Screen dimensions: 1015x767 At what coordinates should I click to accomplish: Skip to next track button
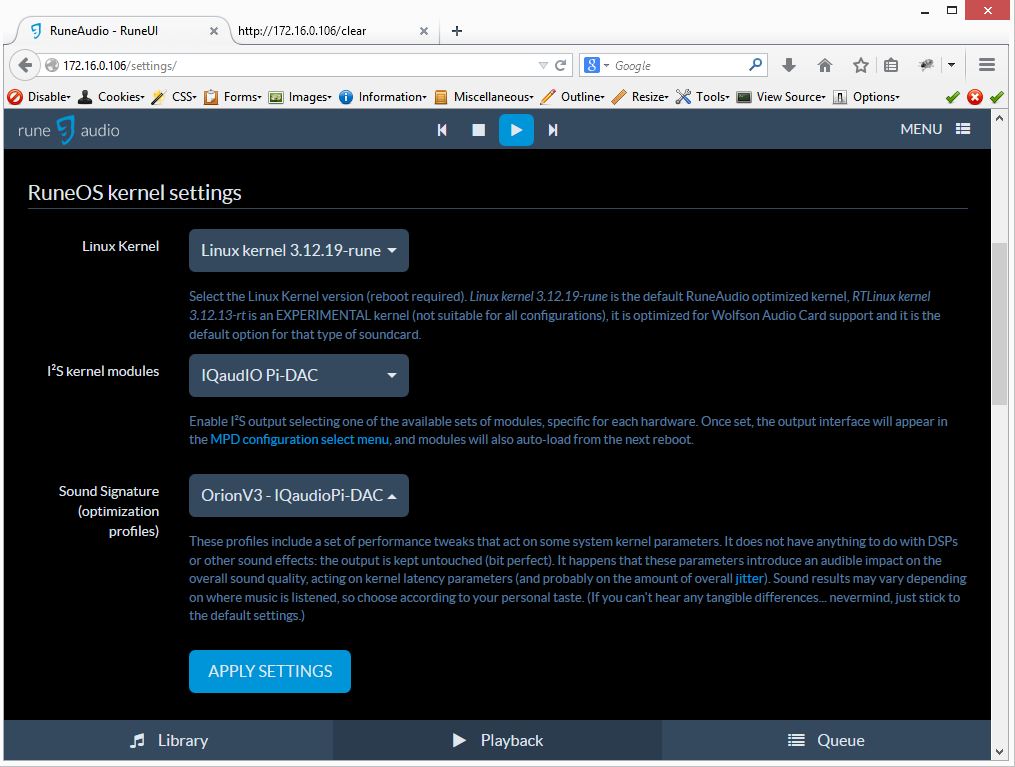[553, 130]
